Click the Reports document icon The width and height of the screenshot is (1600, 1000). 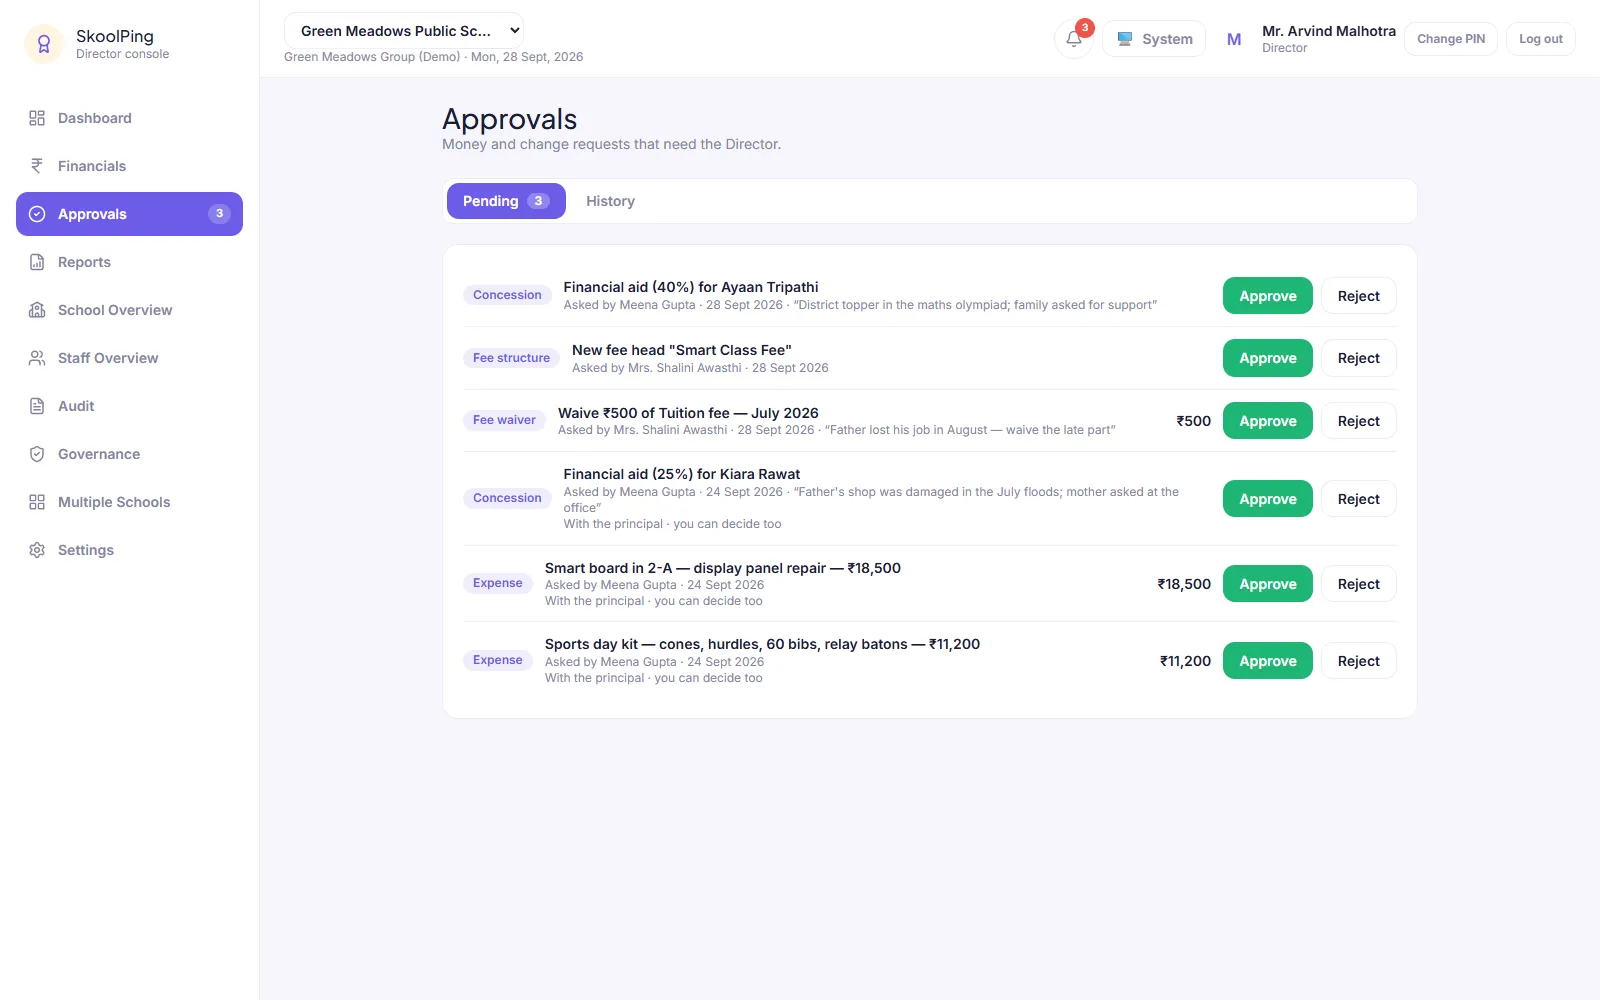pos(37,262)
